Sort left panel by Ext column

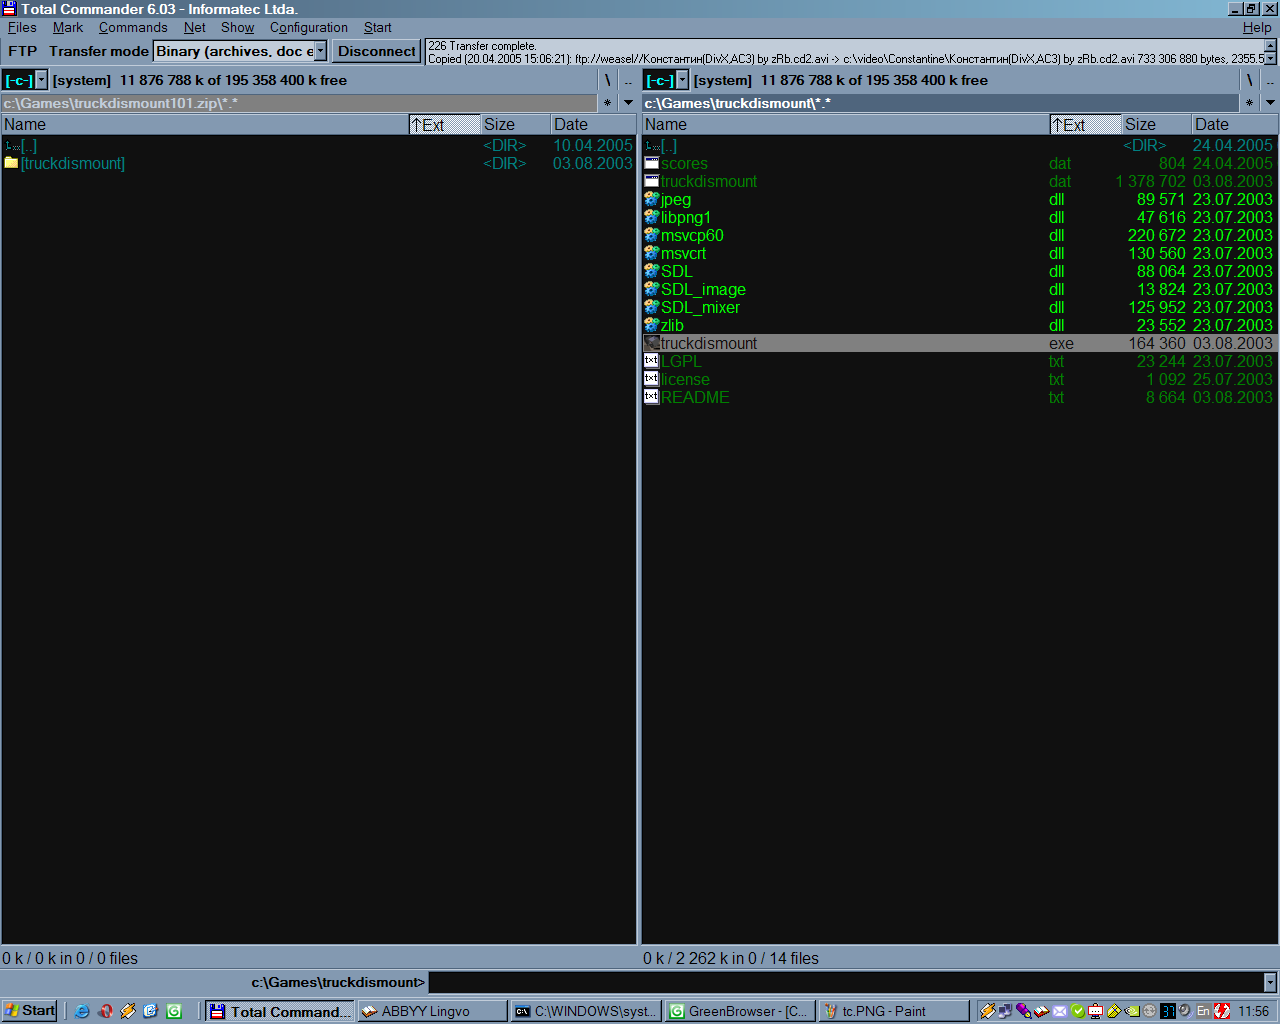point(445,124)
